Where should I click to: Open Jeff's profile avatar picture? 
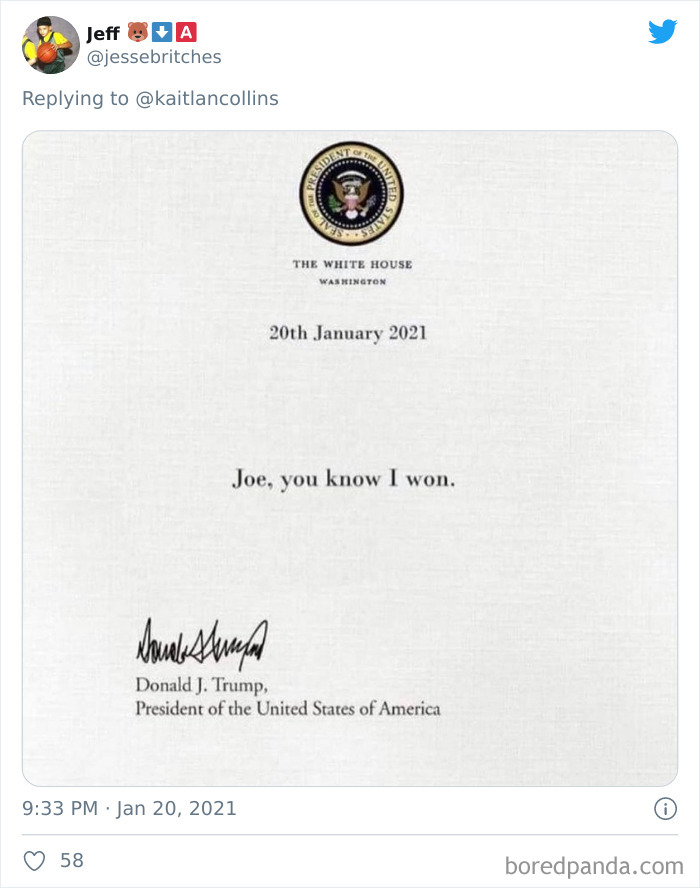point(50,45)
